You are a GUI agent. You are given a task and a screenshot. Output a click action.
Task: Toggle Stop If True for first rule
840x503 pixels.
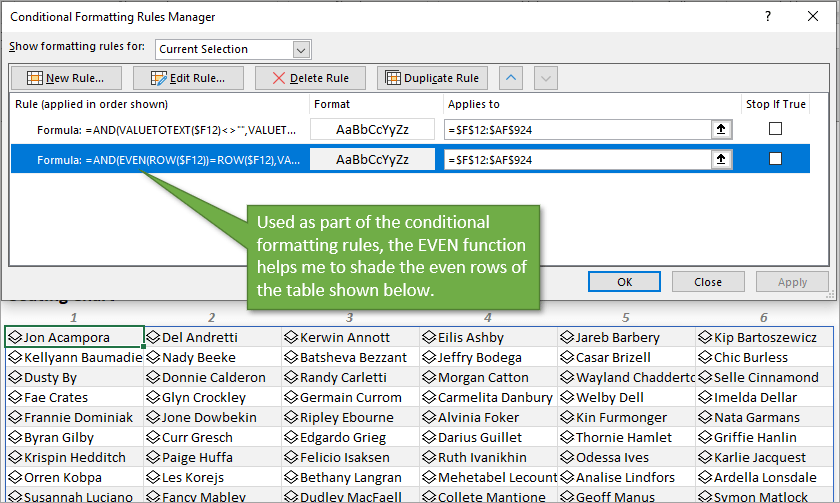point(775,129)
